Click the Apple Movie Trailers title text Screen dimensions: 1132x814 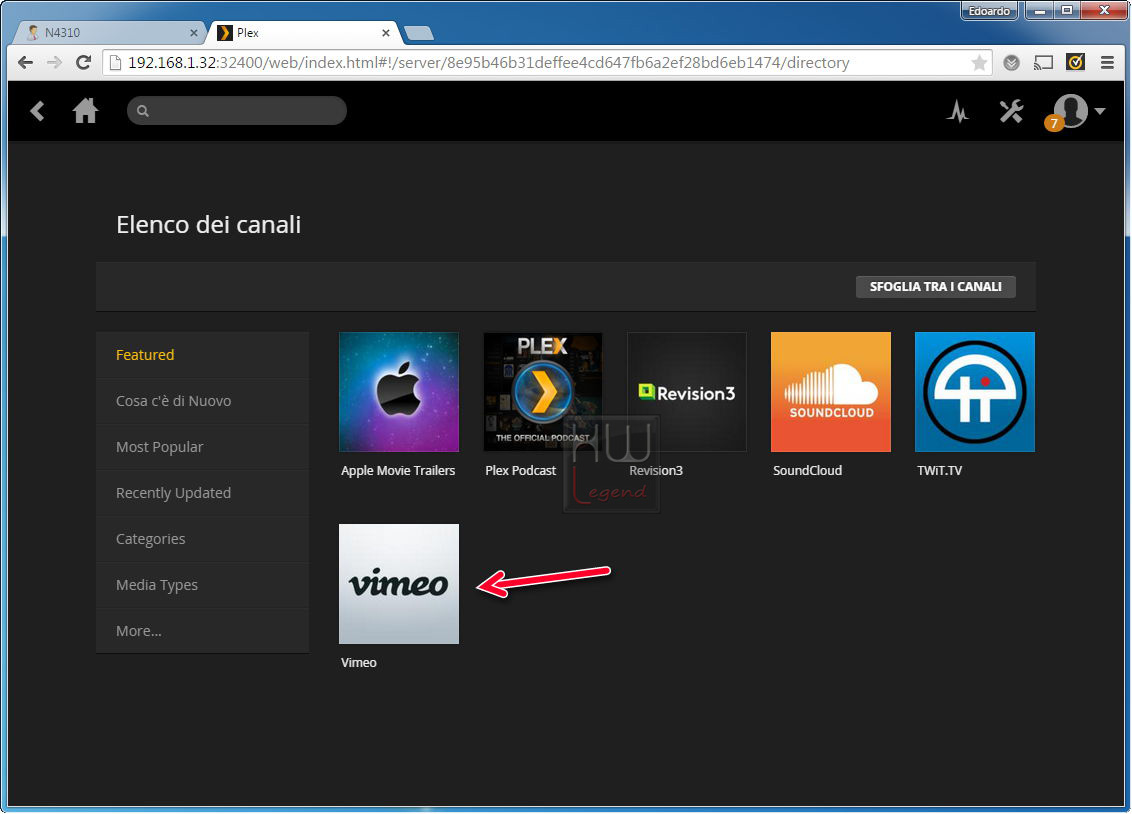coord(398,471)
